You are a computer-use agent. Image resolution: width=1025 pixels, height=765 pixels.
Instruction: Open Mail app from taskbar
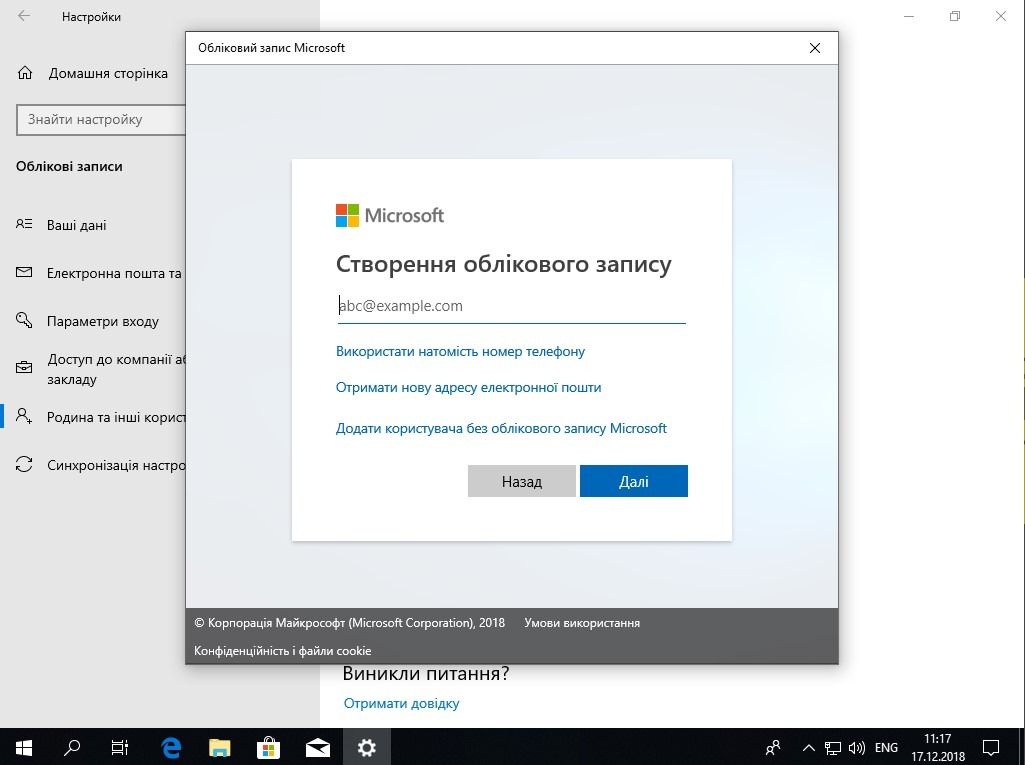[x=318, y=747]
